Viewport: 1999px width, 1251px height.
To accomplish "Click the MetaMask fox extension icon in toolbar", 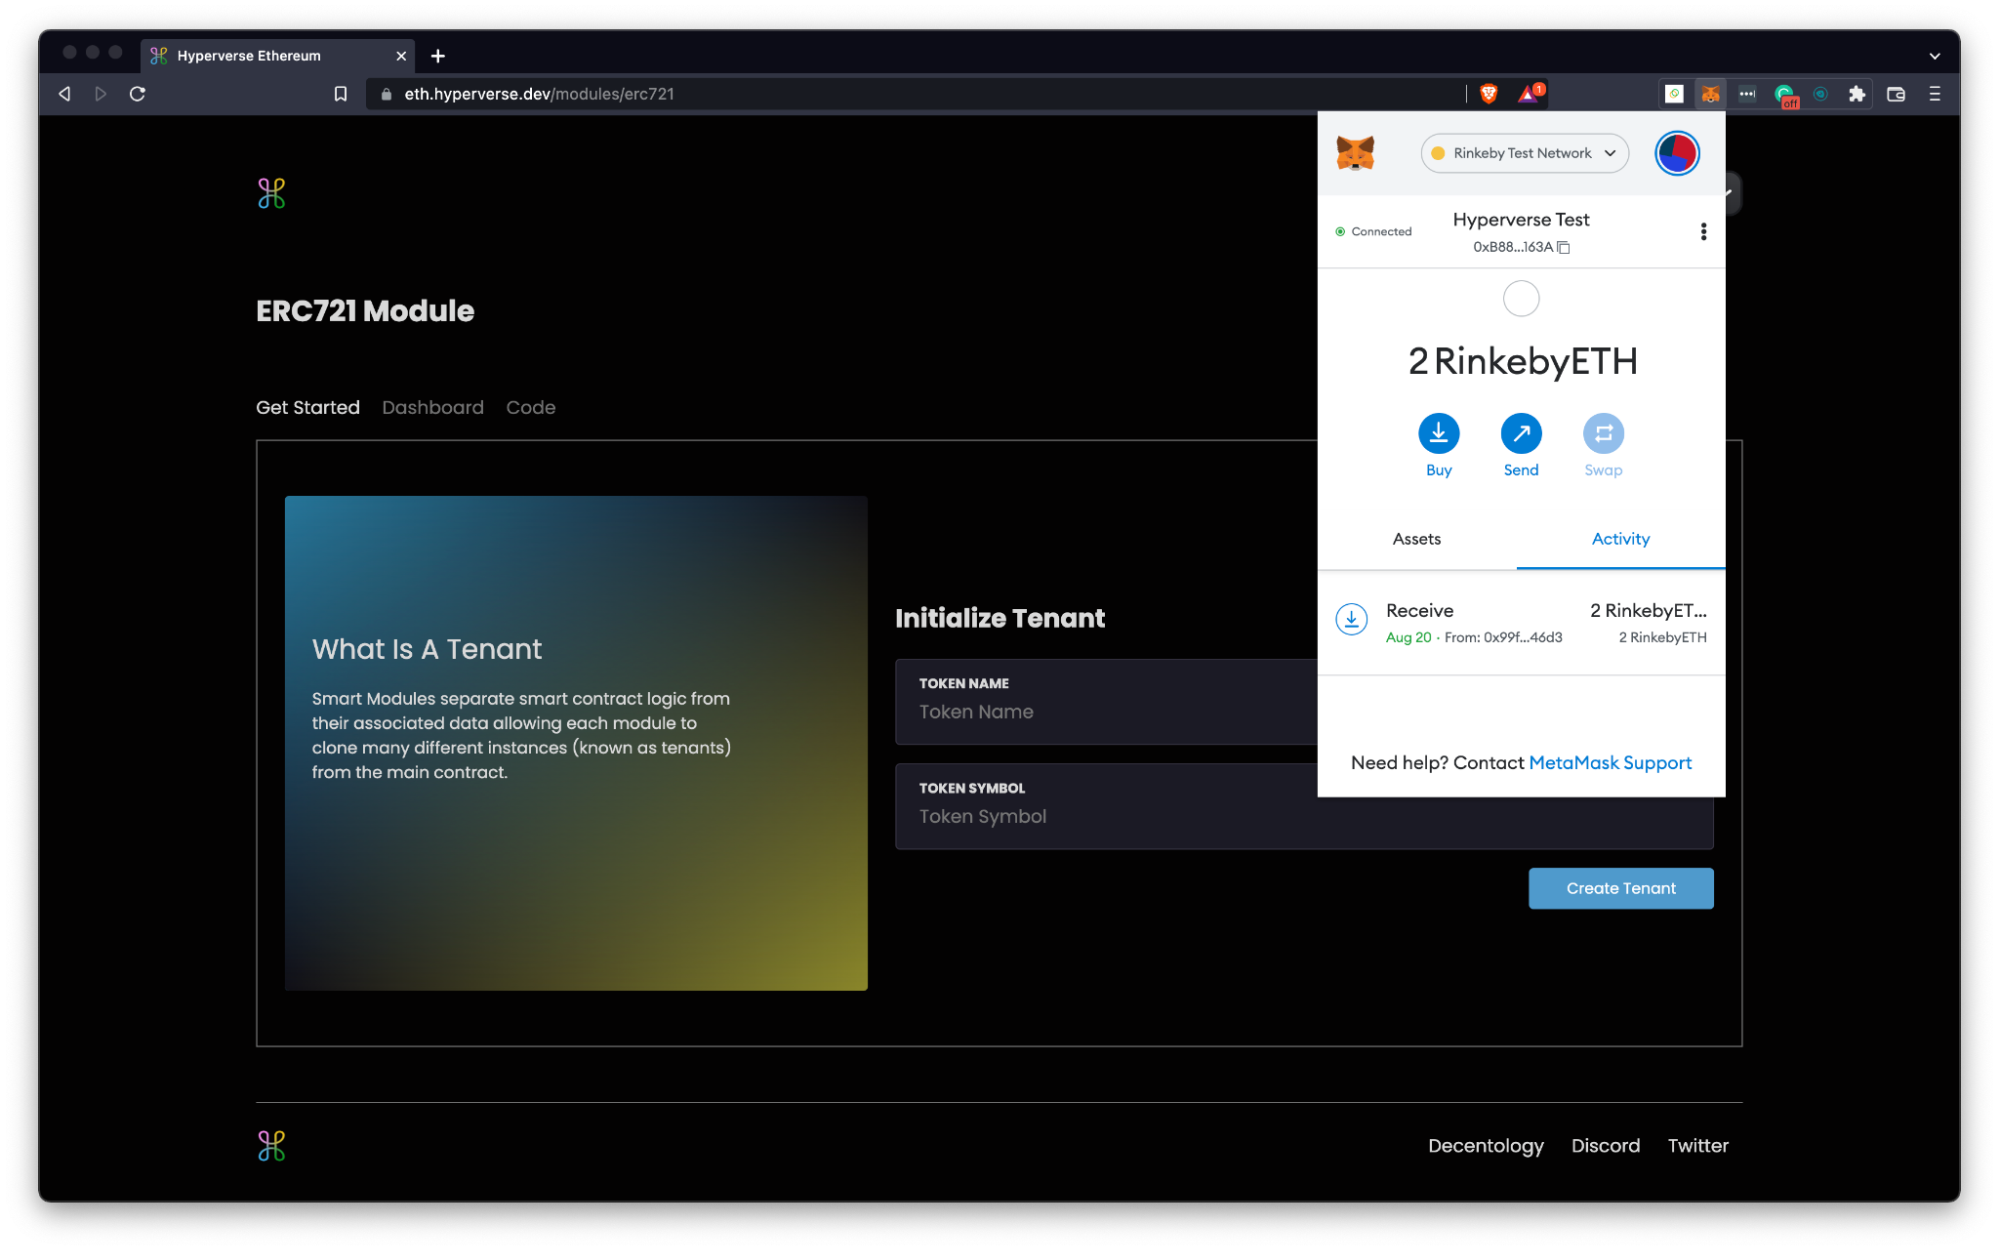I will point(1711,94).
